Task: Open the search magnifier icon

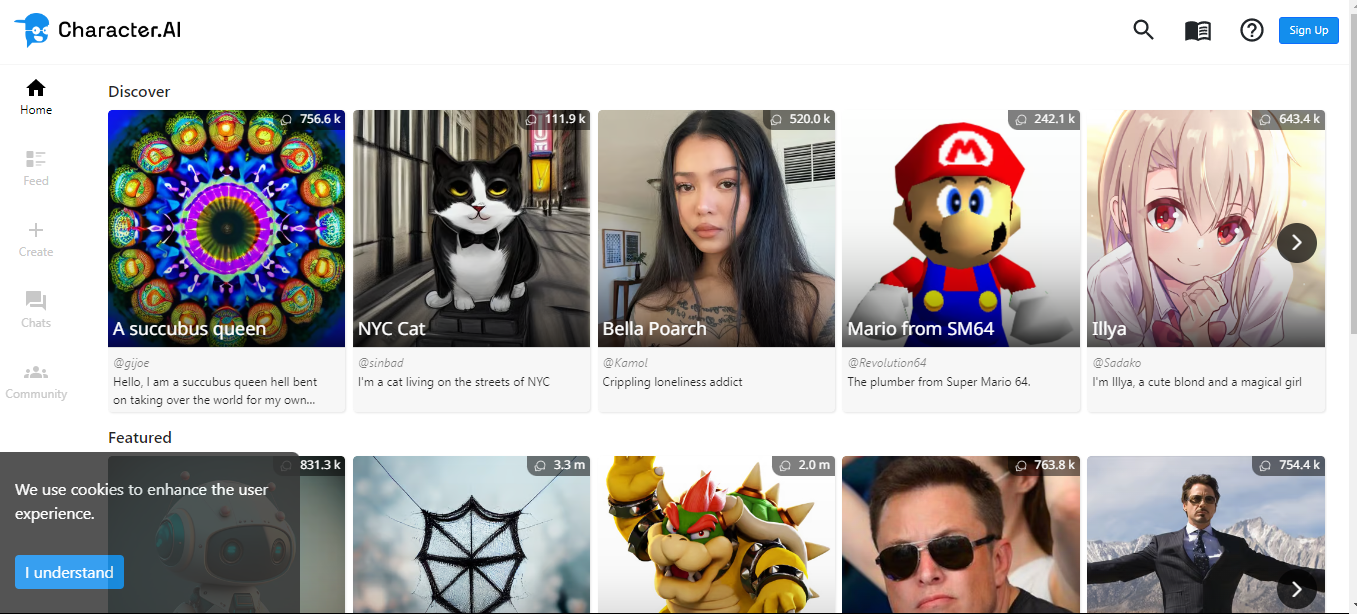Action: point(1143,30)
